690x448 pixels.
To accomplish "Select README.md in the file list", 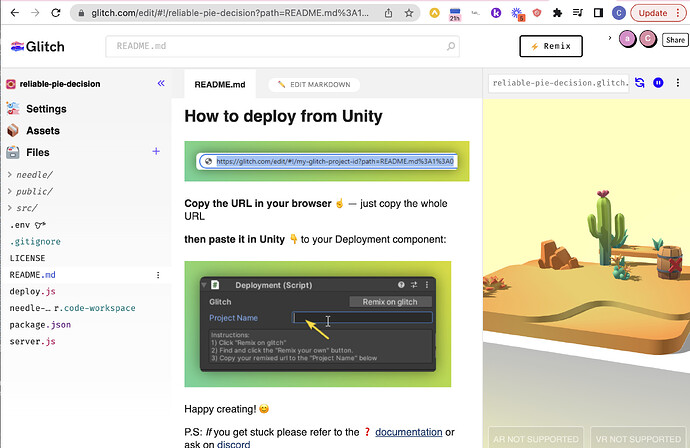I will point(33,275).
